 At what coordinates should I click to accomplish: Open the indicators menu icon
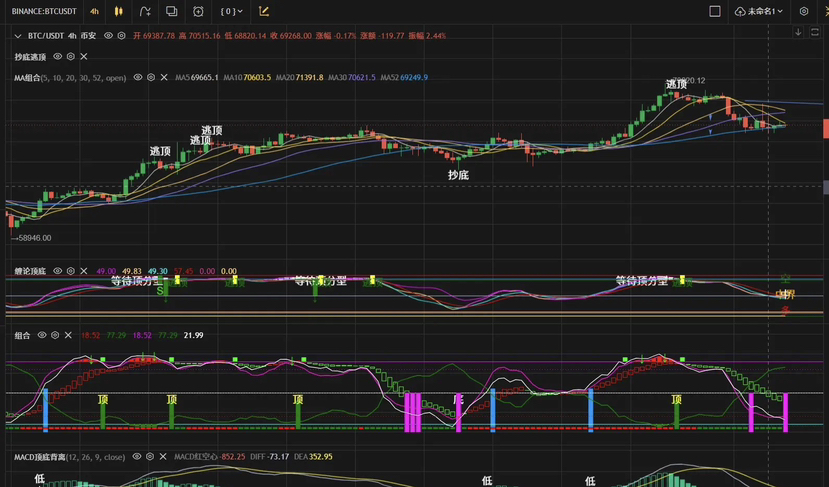(145, 11)
